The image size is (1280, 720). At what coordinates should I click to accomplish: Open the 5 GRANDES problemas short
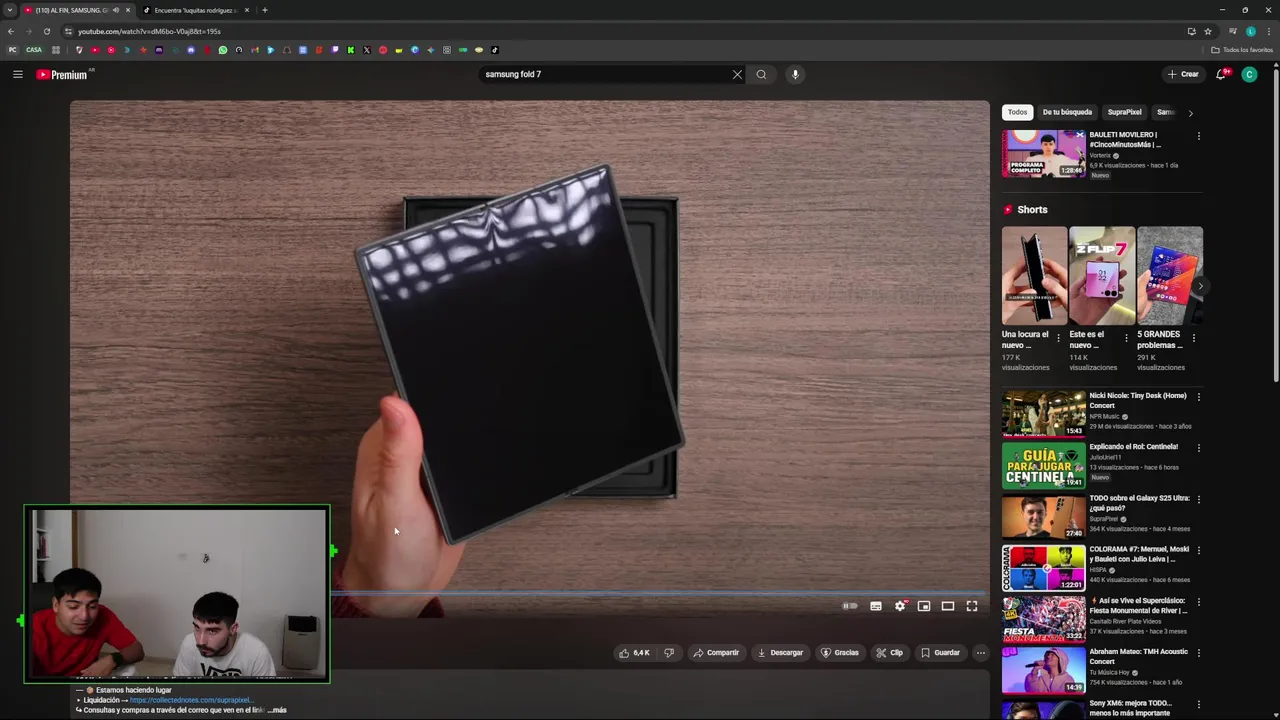1170,275
